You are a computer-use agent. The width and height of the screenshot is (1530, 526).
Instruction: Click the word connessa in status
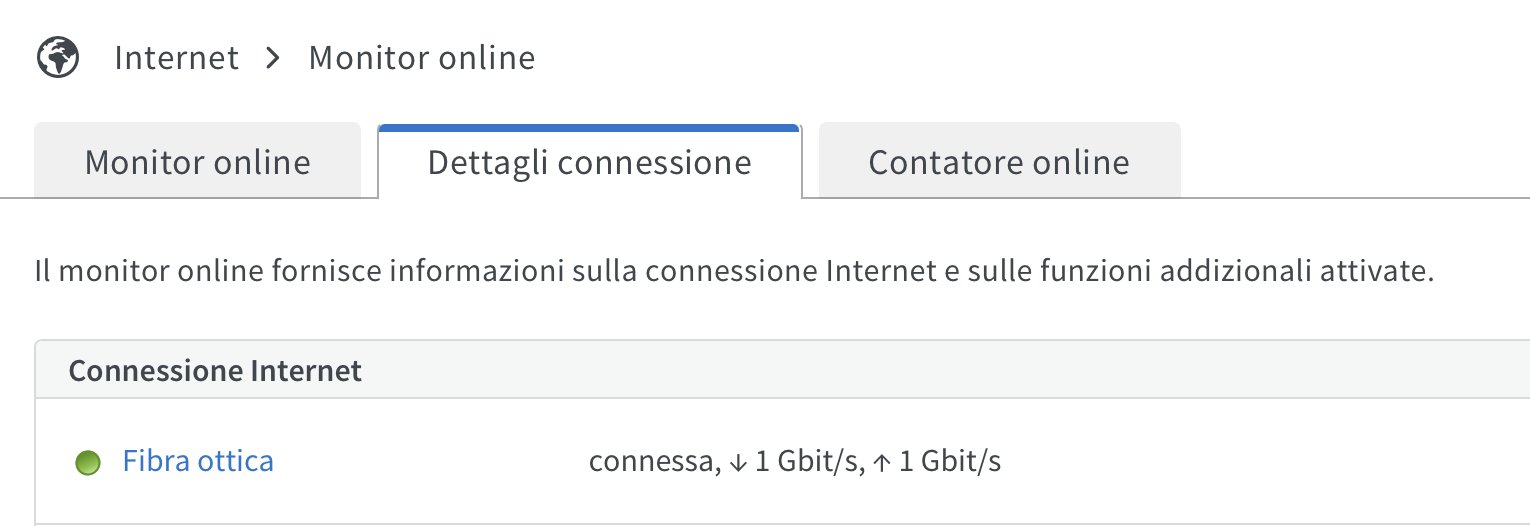650,462
